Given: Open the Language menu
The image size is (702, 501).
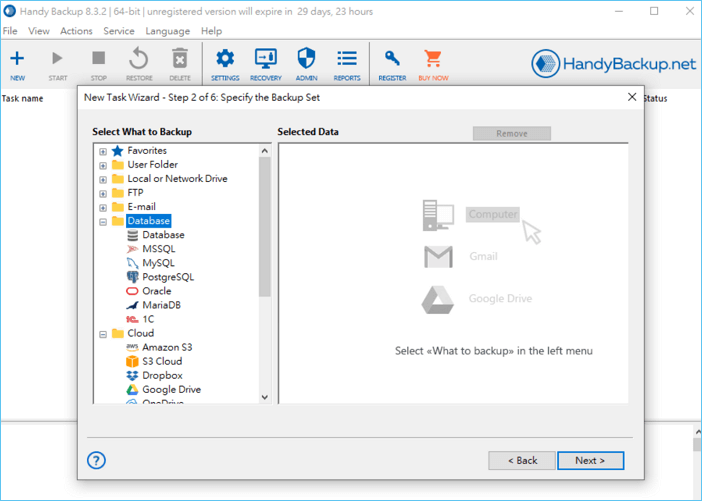Looking at the screenshot, I should (x=167, y=31).
